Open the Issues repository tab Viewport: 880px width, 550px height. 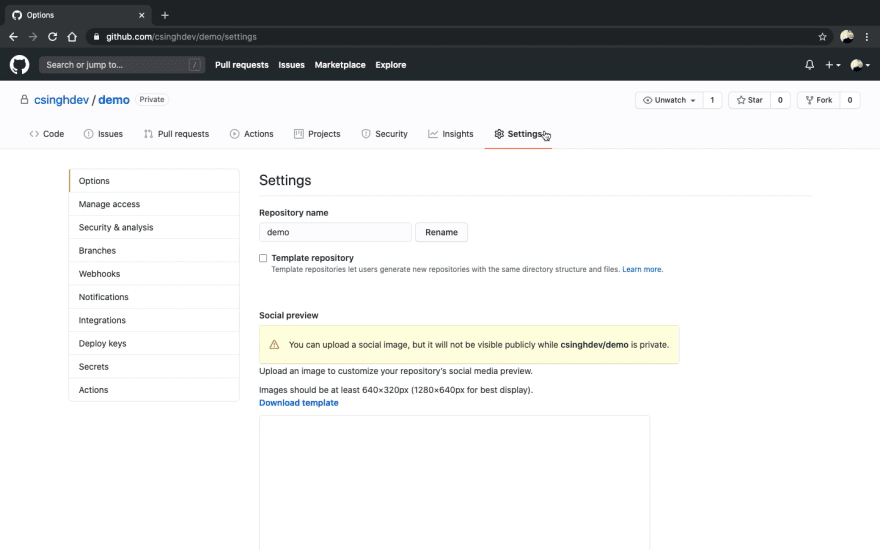(x=103, y=134)
